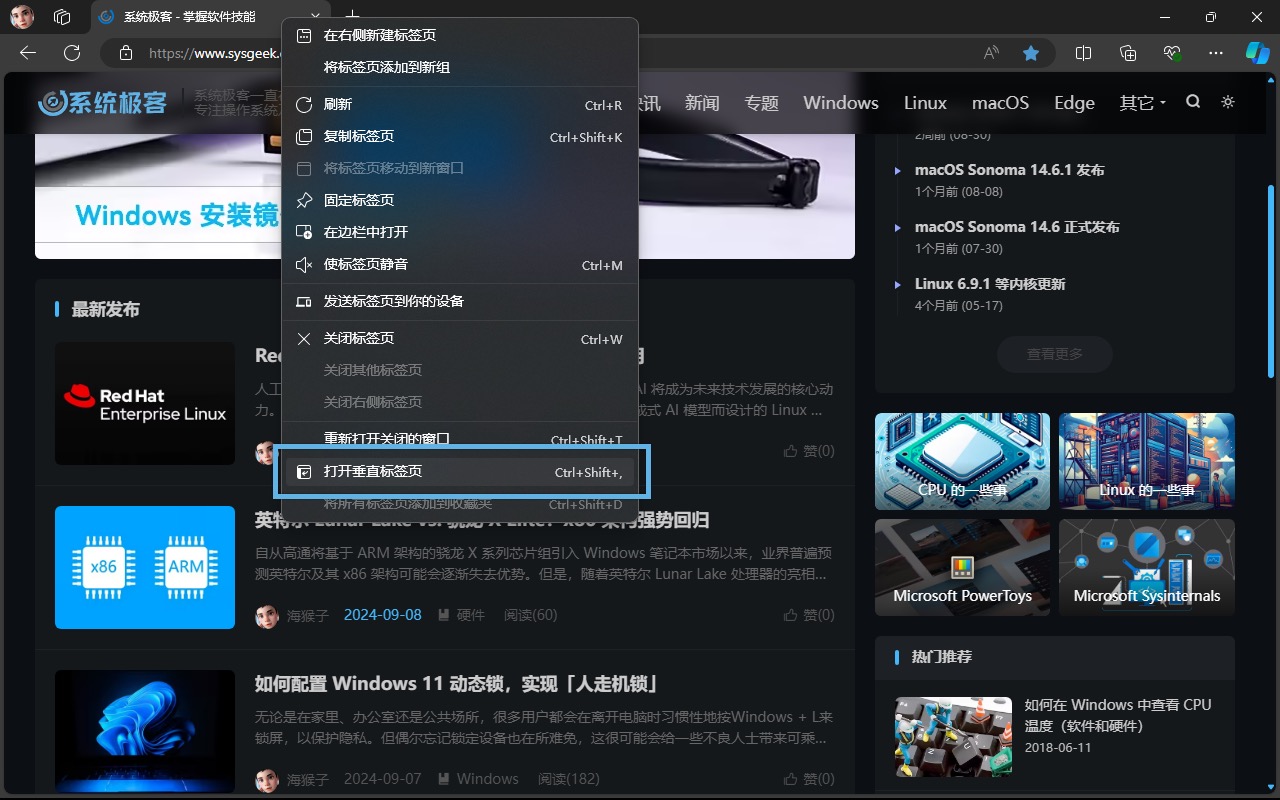This screenshot has width=1280, height=800.
Task: Select 关闭标签页 menu item
Action: point(460,338)
